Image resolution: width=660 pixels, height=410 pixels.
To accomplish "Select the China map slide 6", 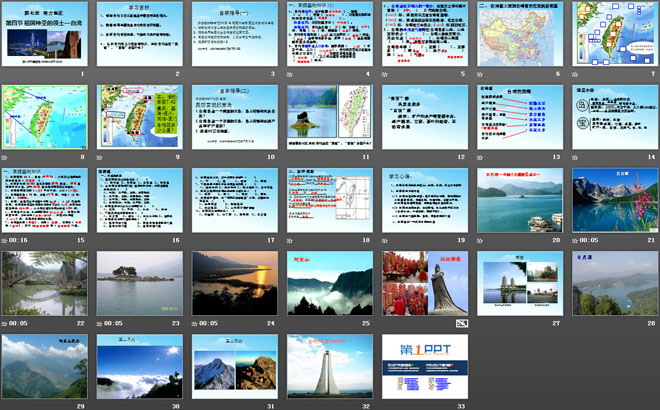I will [x=520, y=34].
